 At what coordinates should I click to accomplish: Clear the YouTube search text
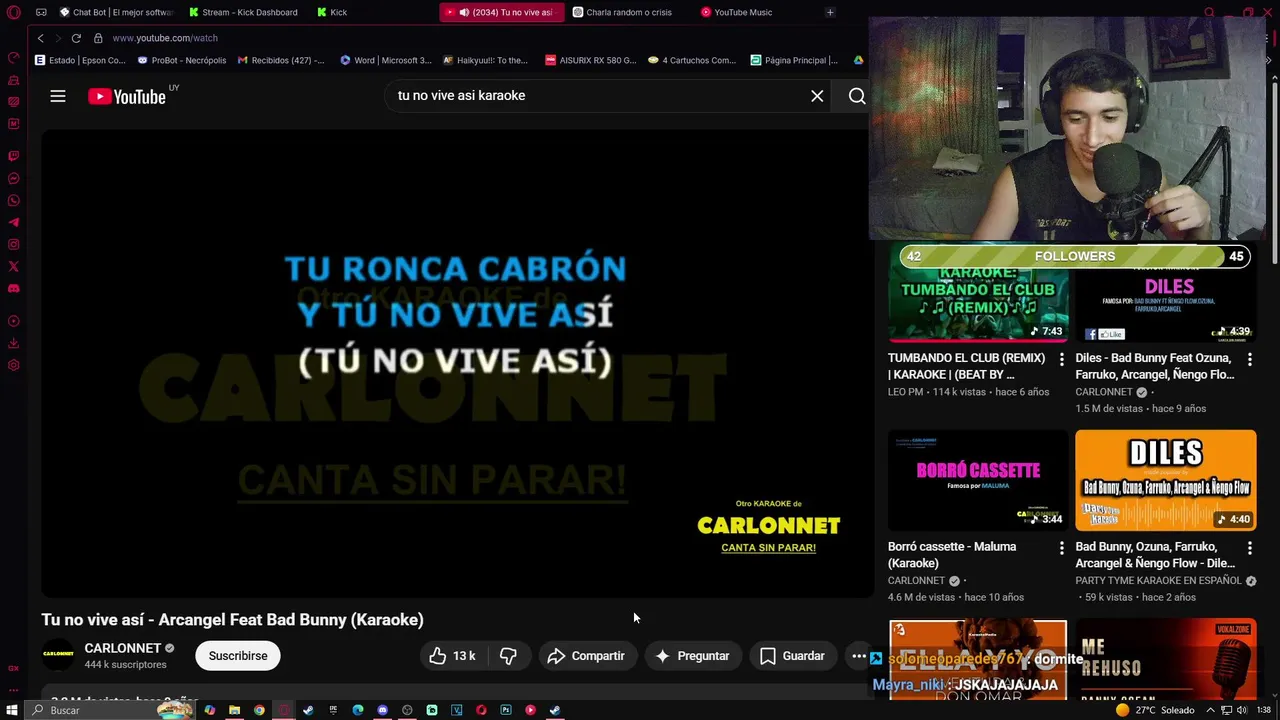817,96
